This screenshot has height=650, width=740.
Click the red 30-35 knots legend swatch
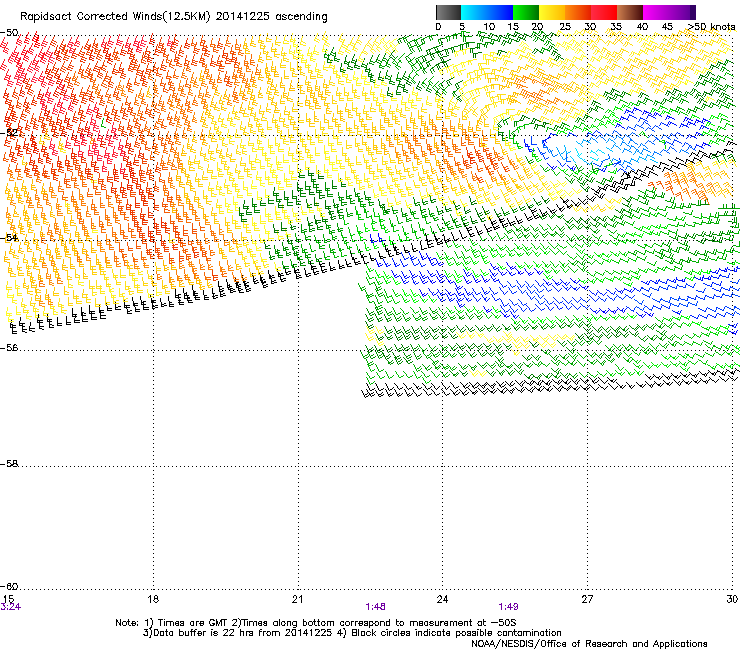click(604, 12)
